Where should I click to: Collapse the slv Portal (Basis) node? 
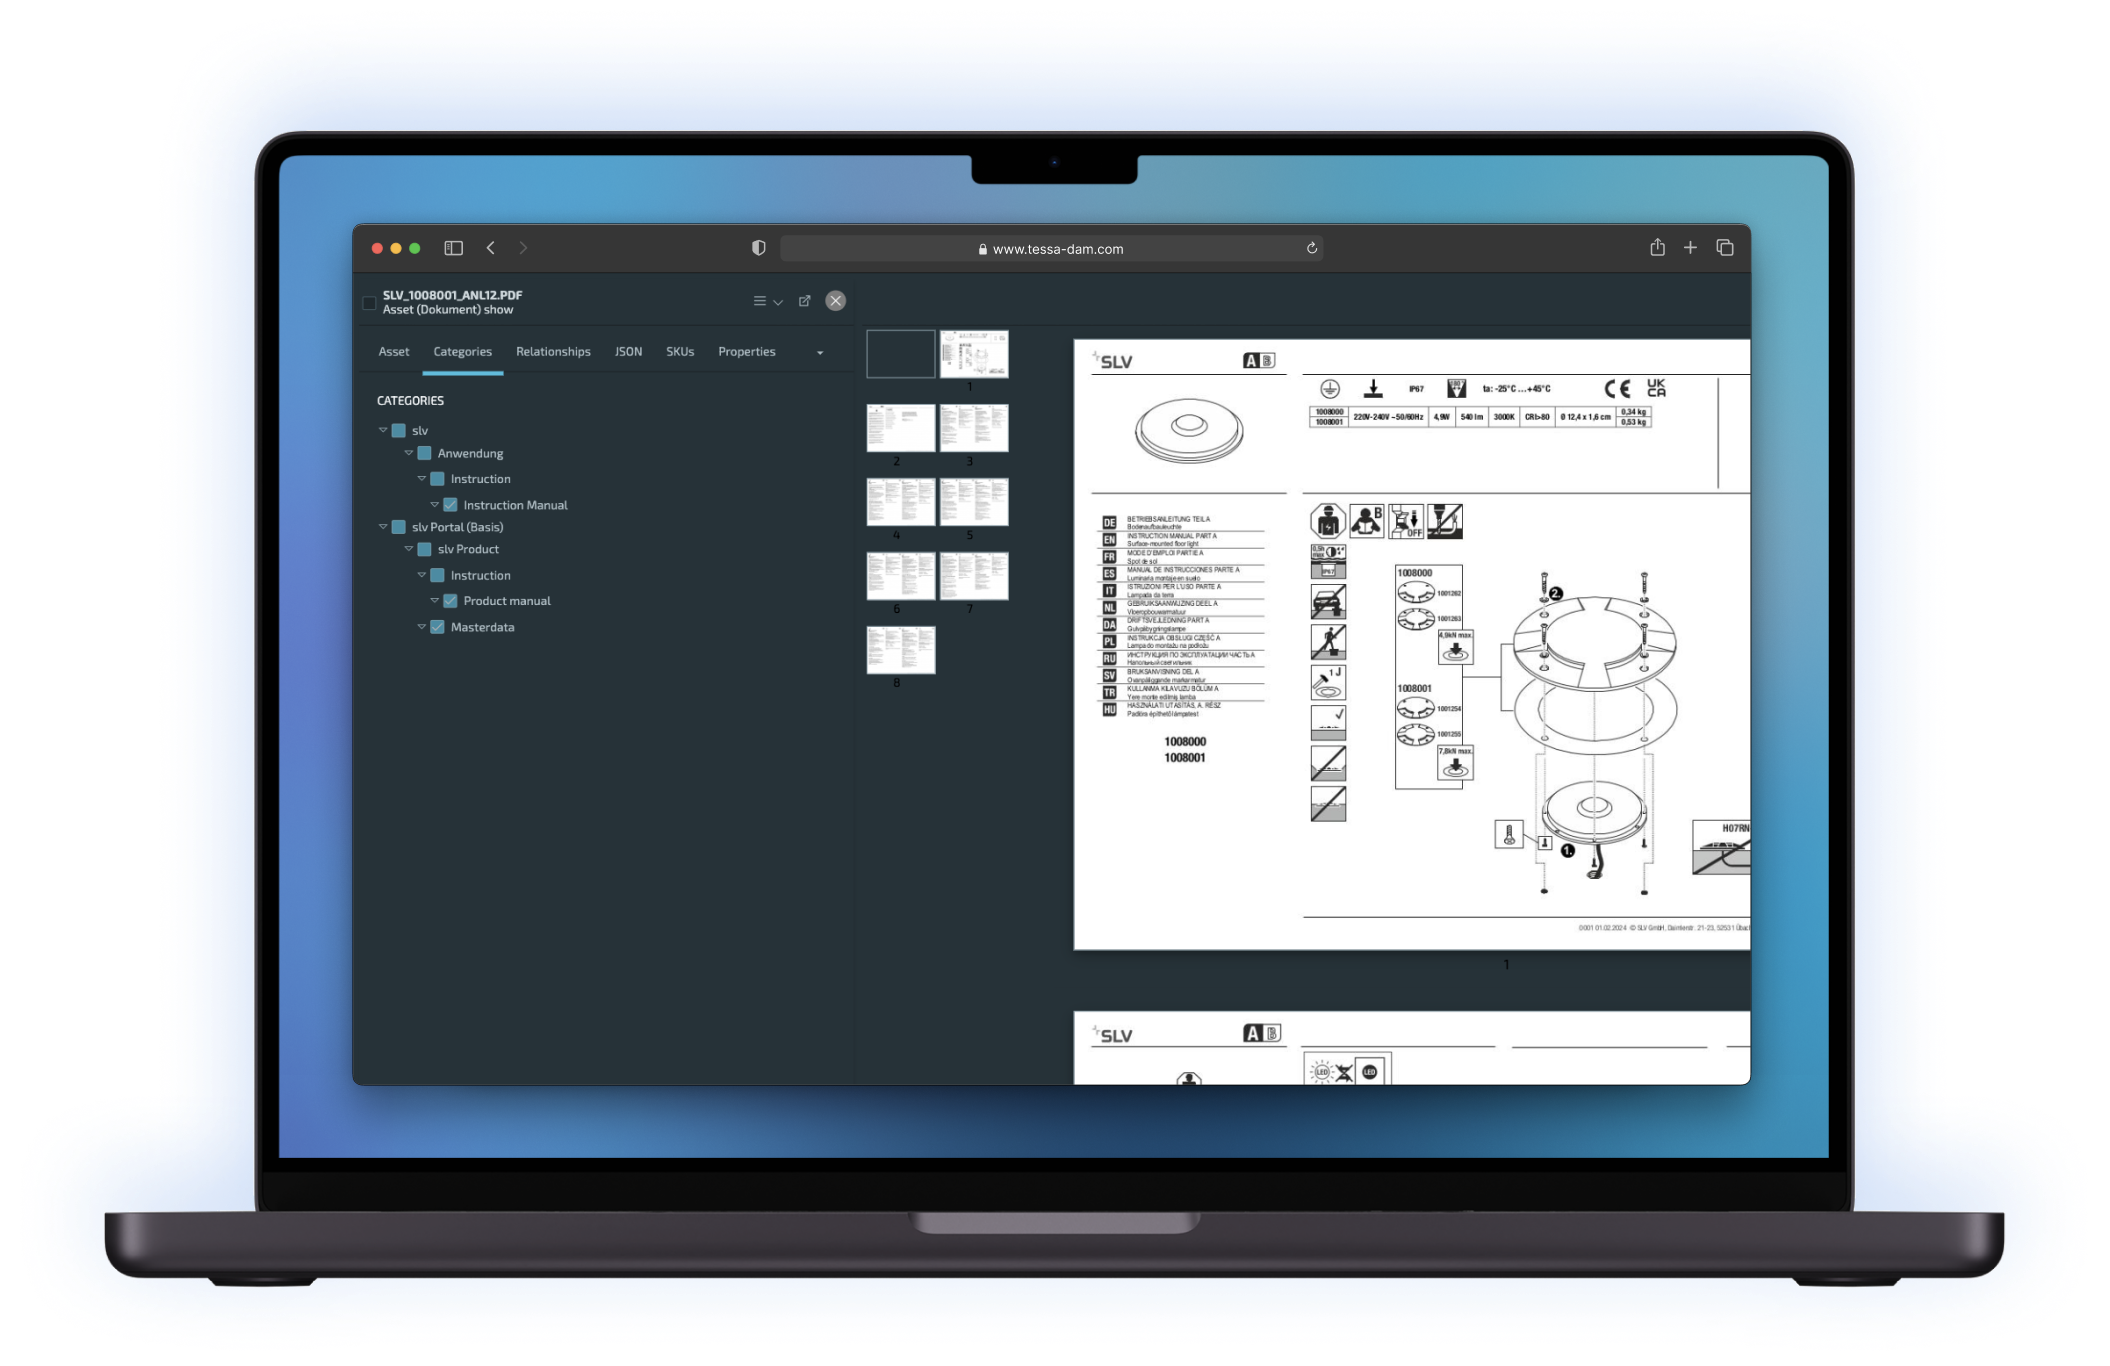[x=382, y=527]
